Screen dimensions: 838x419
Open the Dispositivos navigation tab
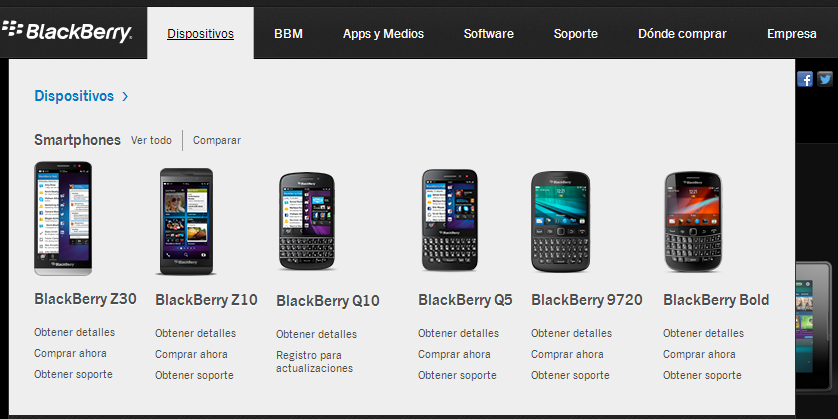(200, 34)
